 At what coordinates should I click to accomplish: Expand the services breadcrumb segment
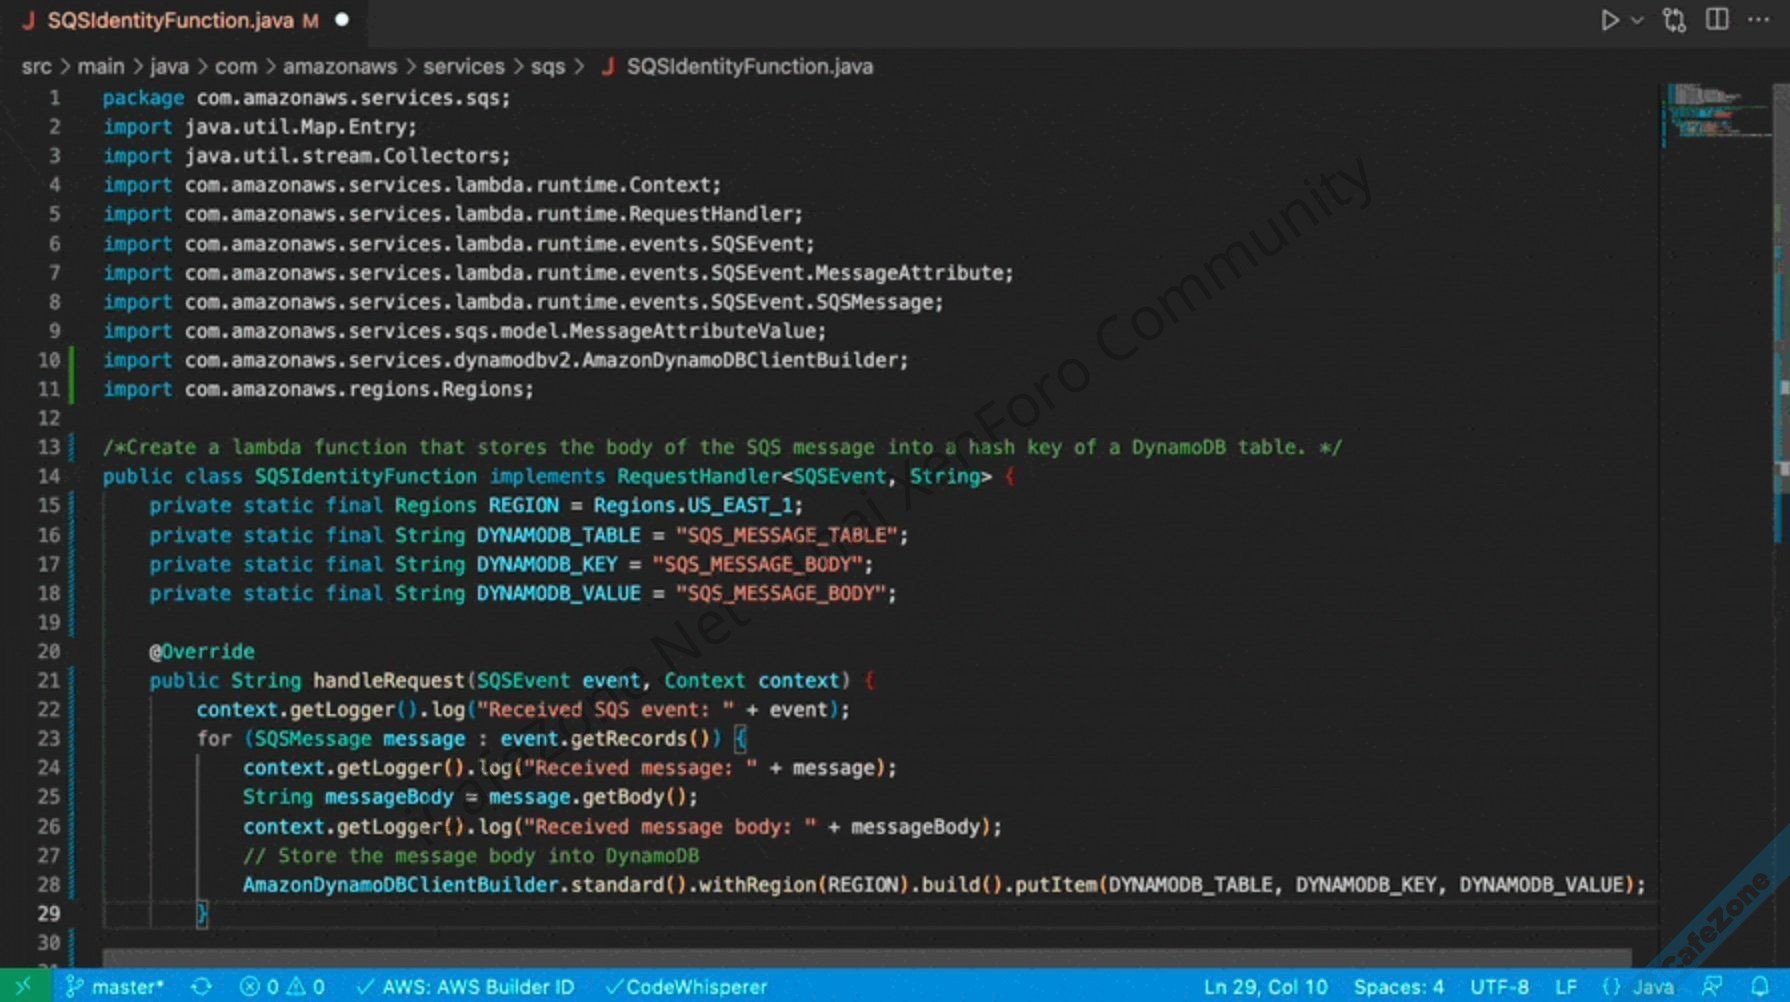coord(463,66)
